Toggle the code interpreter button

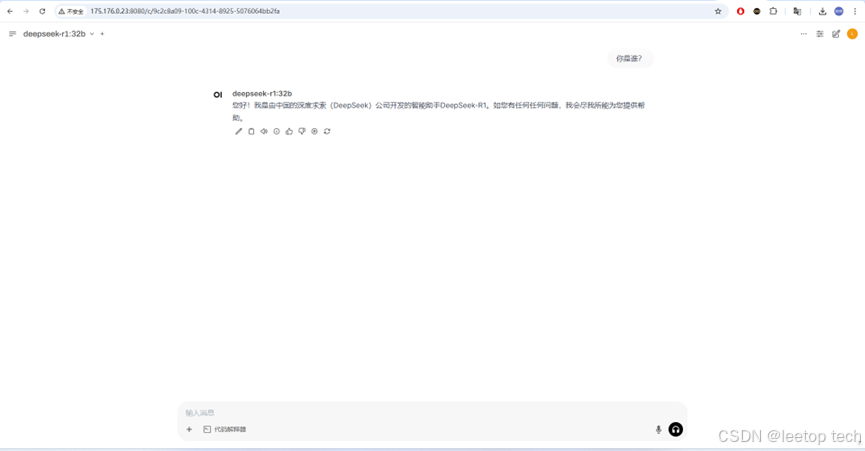point(225,429)
